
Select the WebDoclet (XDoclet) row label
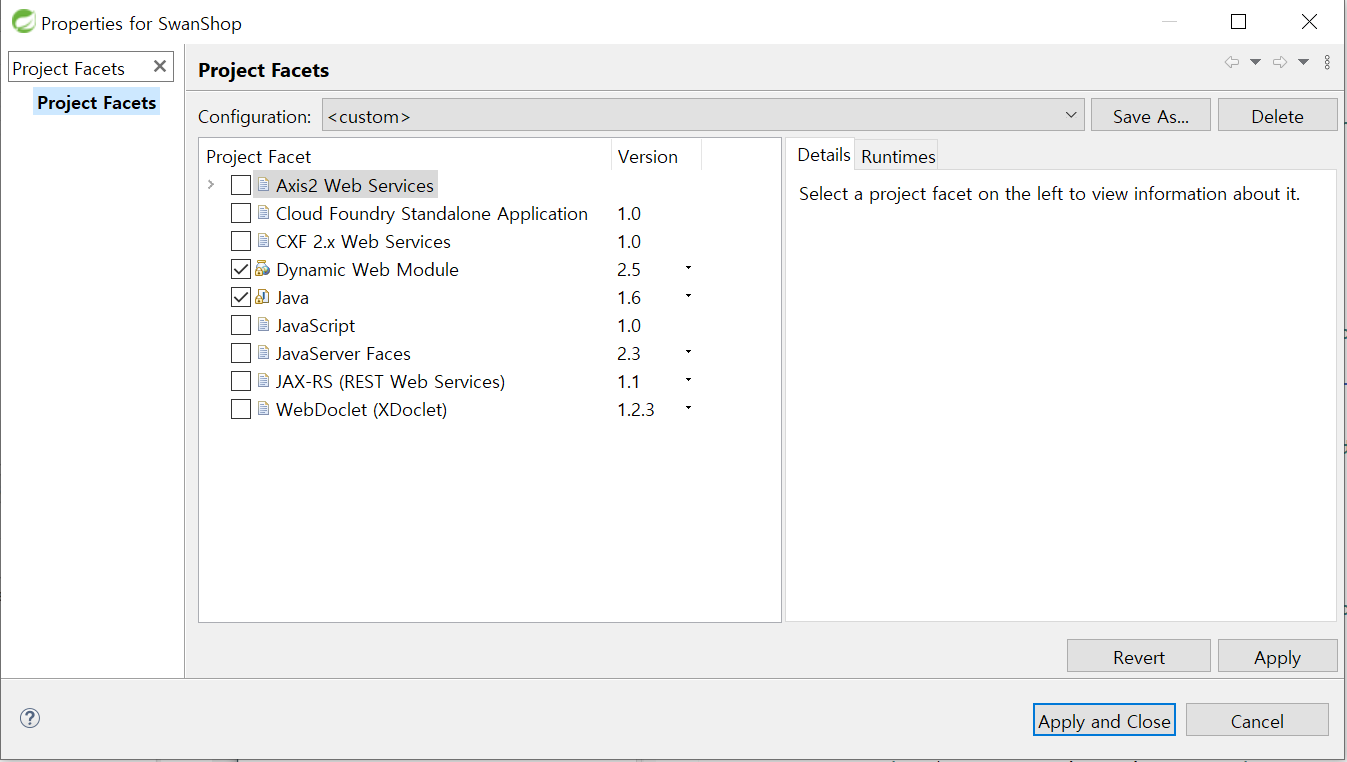click(x=361, y=409)
